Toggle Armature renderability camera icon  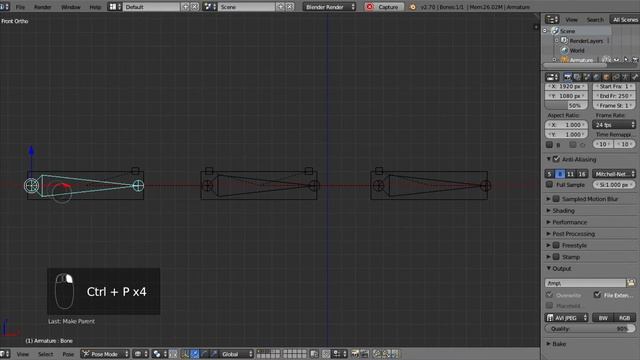click(x=635, y=60)
